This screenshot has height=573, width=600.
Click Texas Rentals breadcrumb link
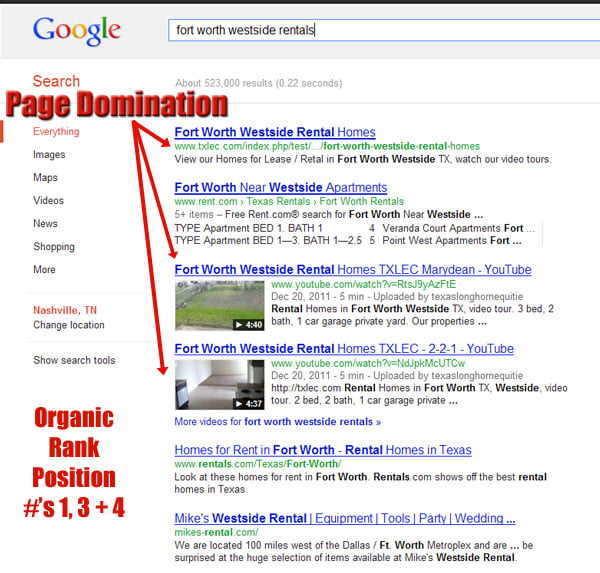278,201
